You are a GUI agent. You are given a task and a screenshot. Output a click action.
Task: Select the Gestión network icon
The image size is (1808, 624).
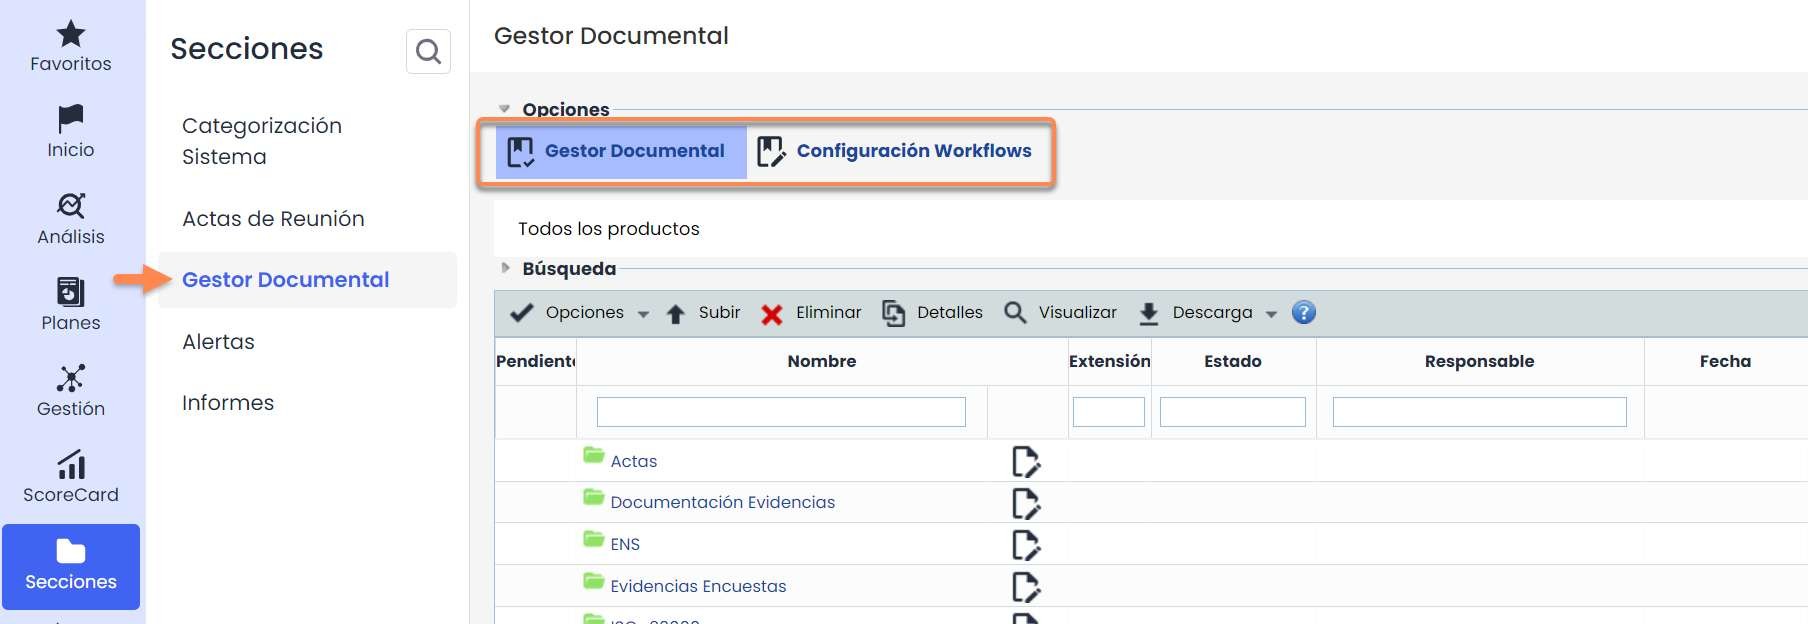point(70,379)
